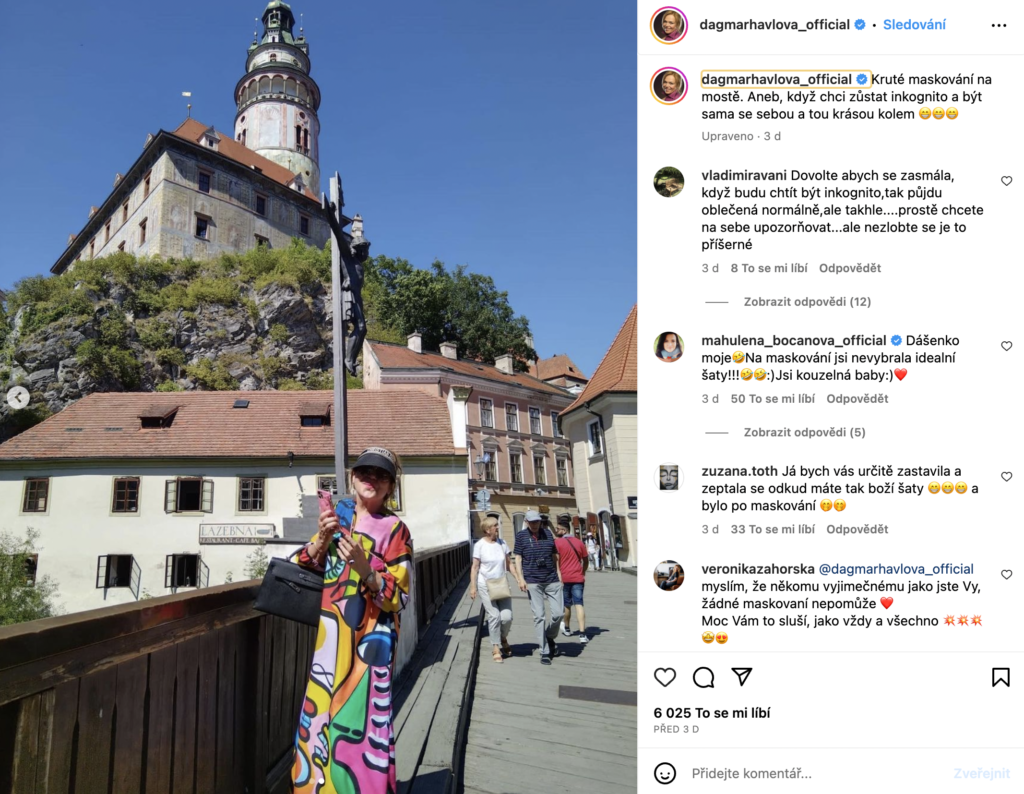Viewport: 1024px width, 794px height.
Task: Open the emoji picker smiley icon
Action: pyautogui.click(x=665, y=773)
